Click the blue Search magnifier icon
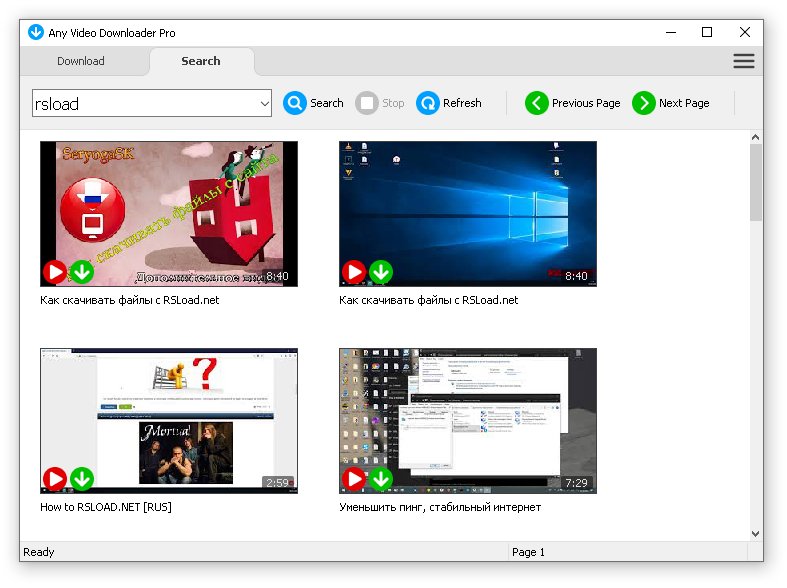Viewport: 787px width, 588px height. (x=295, y=103)
